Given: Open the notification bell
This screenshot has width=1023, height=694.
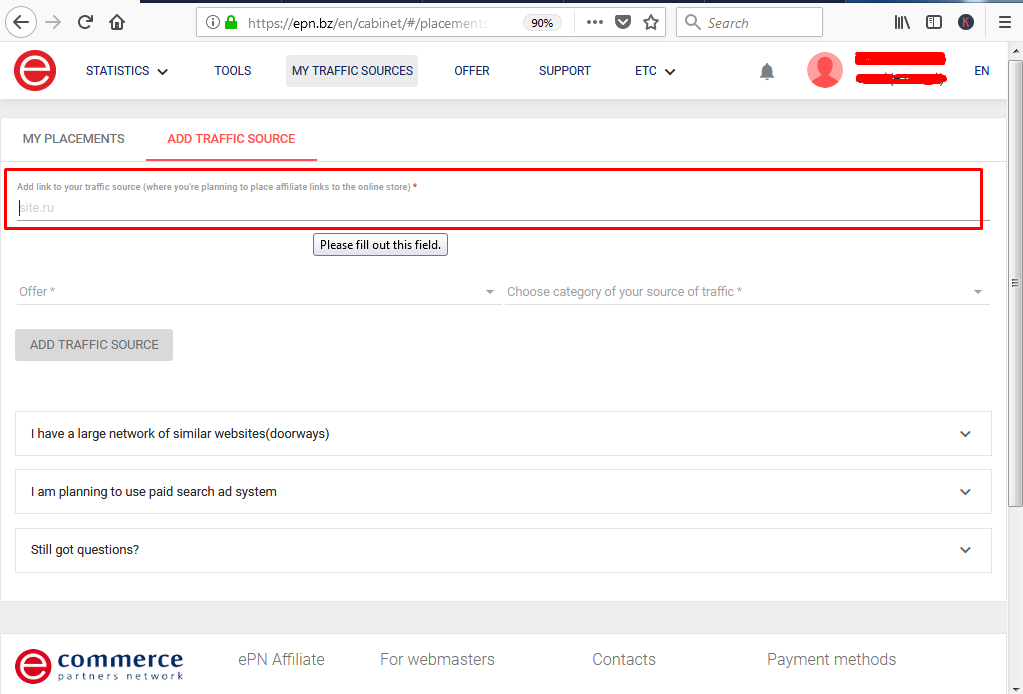Looking at the screenshot, I should pyautogui.click(x=766, y=70).
